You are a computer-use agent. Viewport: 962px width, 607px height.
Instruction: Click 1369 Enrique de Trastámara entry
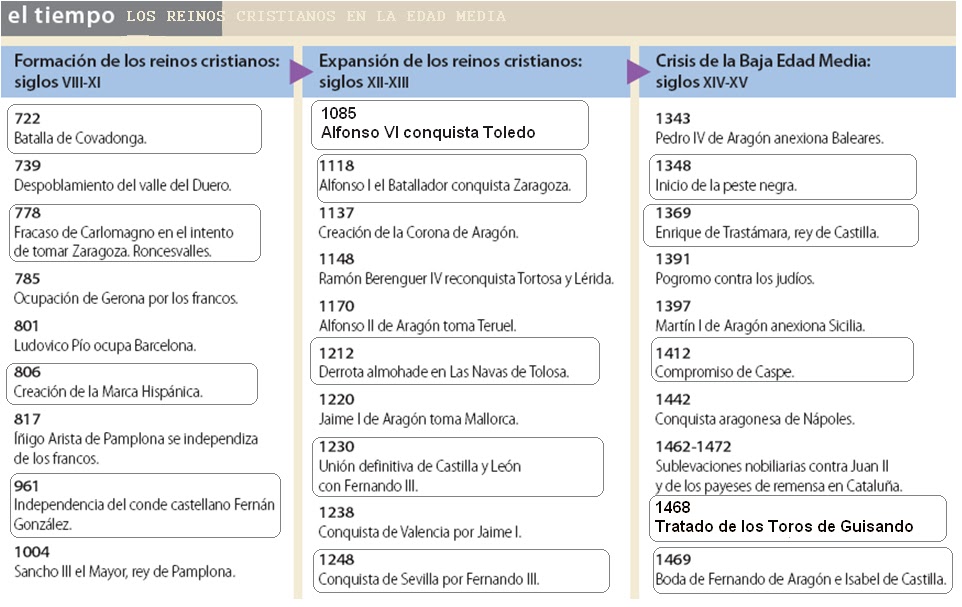pos(780,225)
